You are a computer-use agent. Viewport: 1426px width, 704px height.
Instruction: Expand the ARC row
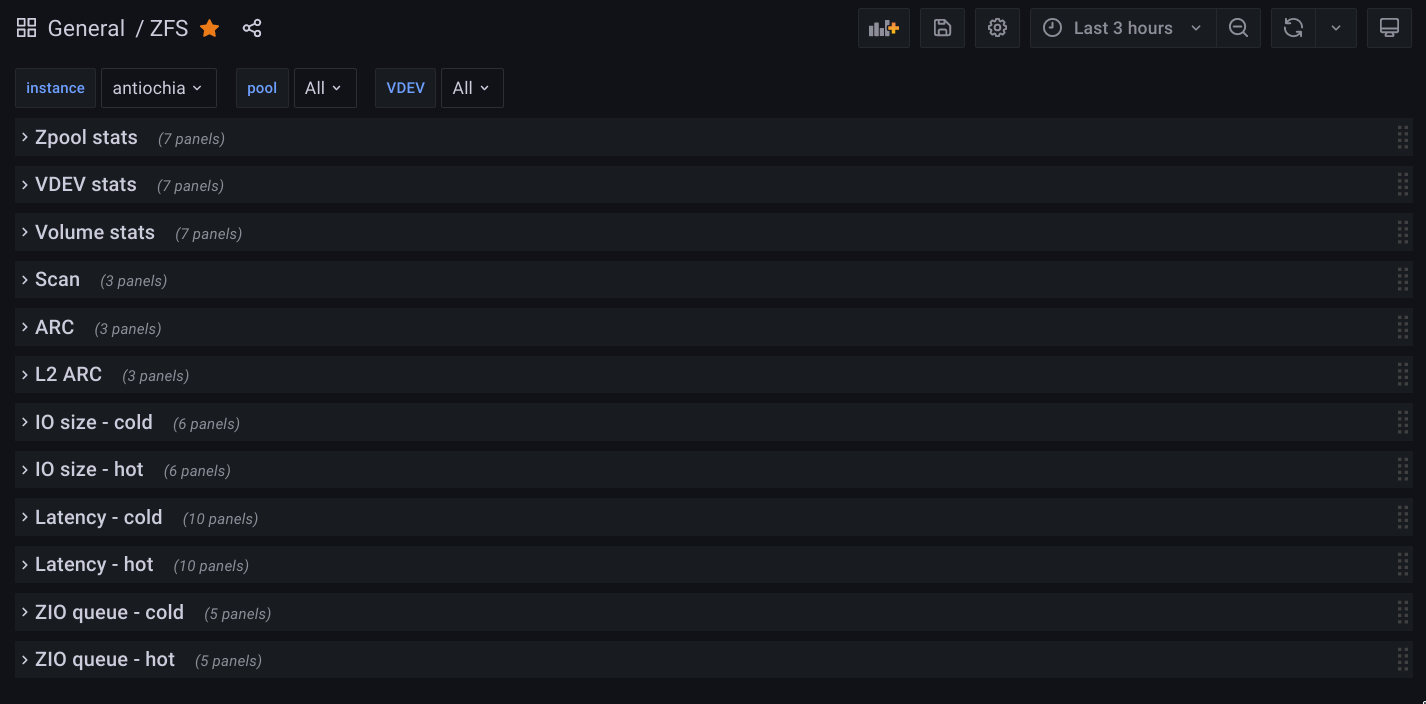tap(54, 327)
